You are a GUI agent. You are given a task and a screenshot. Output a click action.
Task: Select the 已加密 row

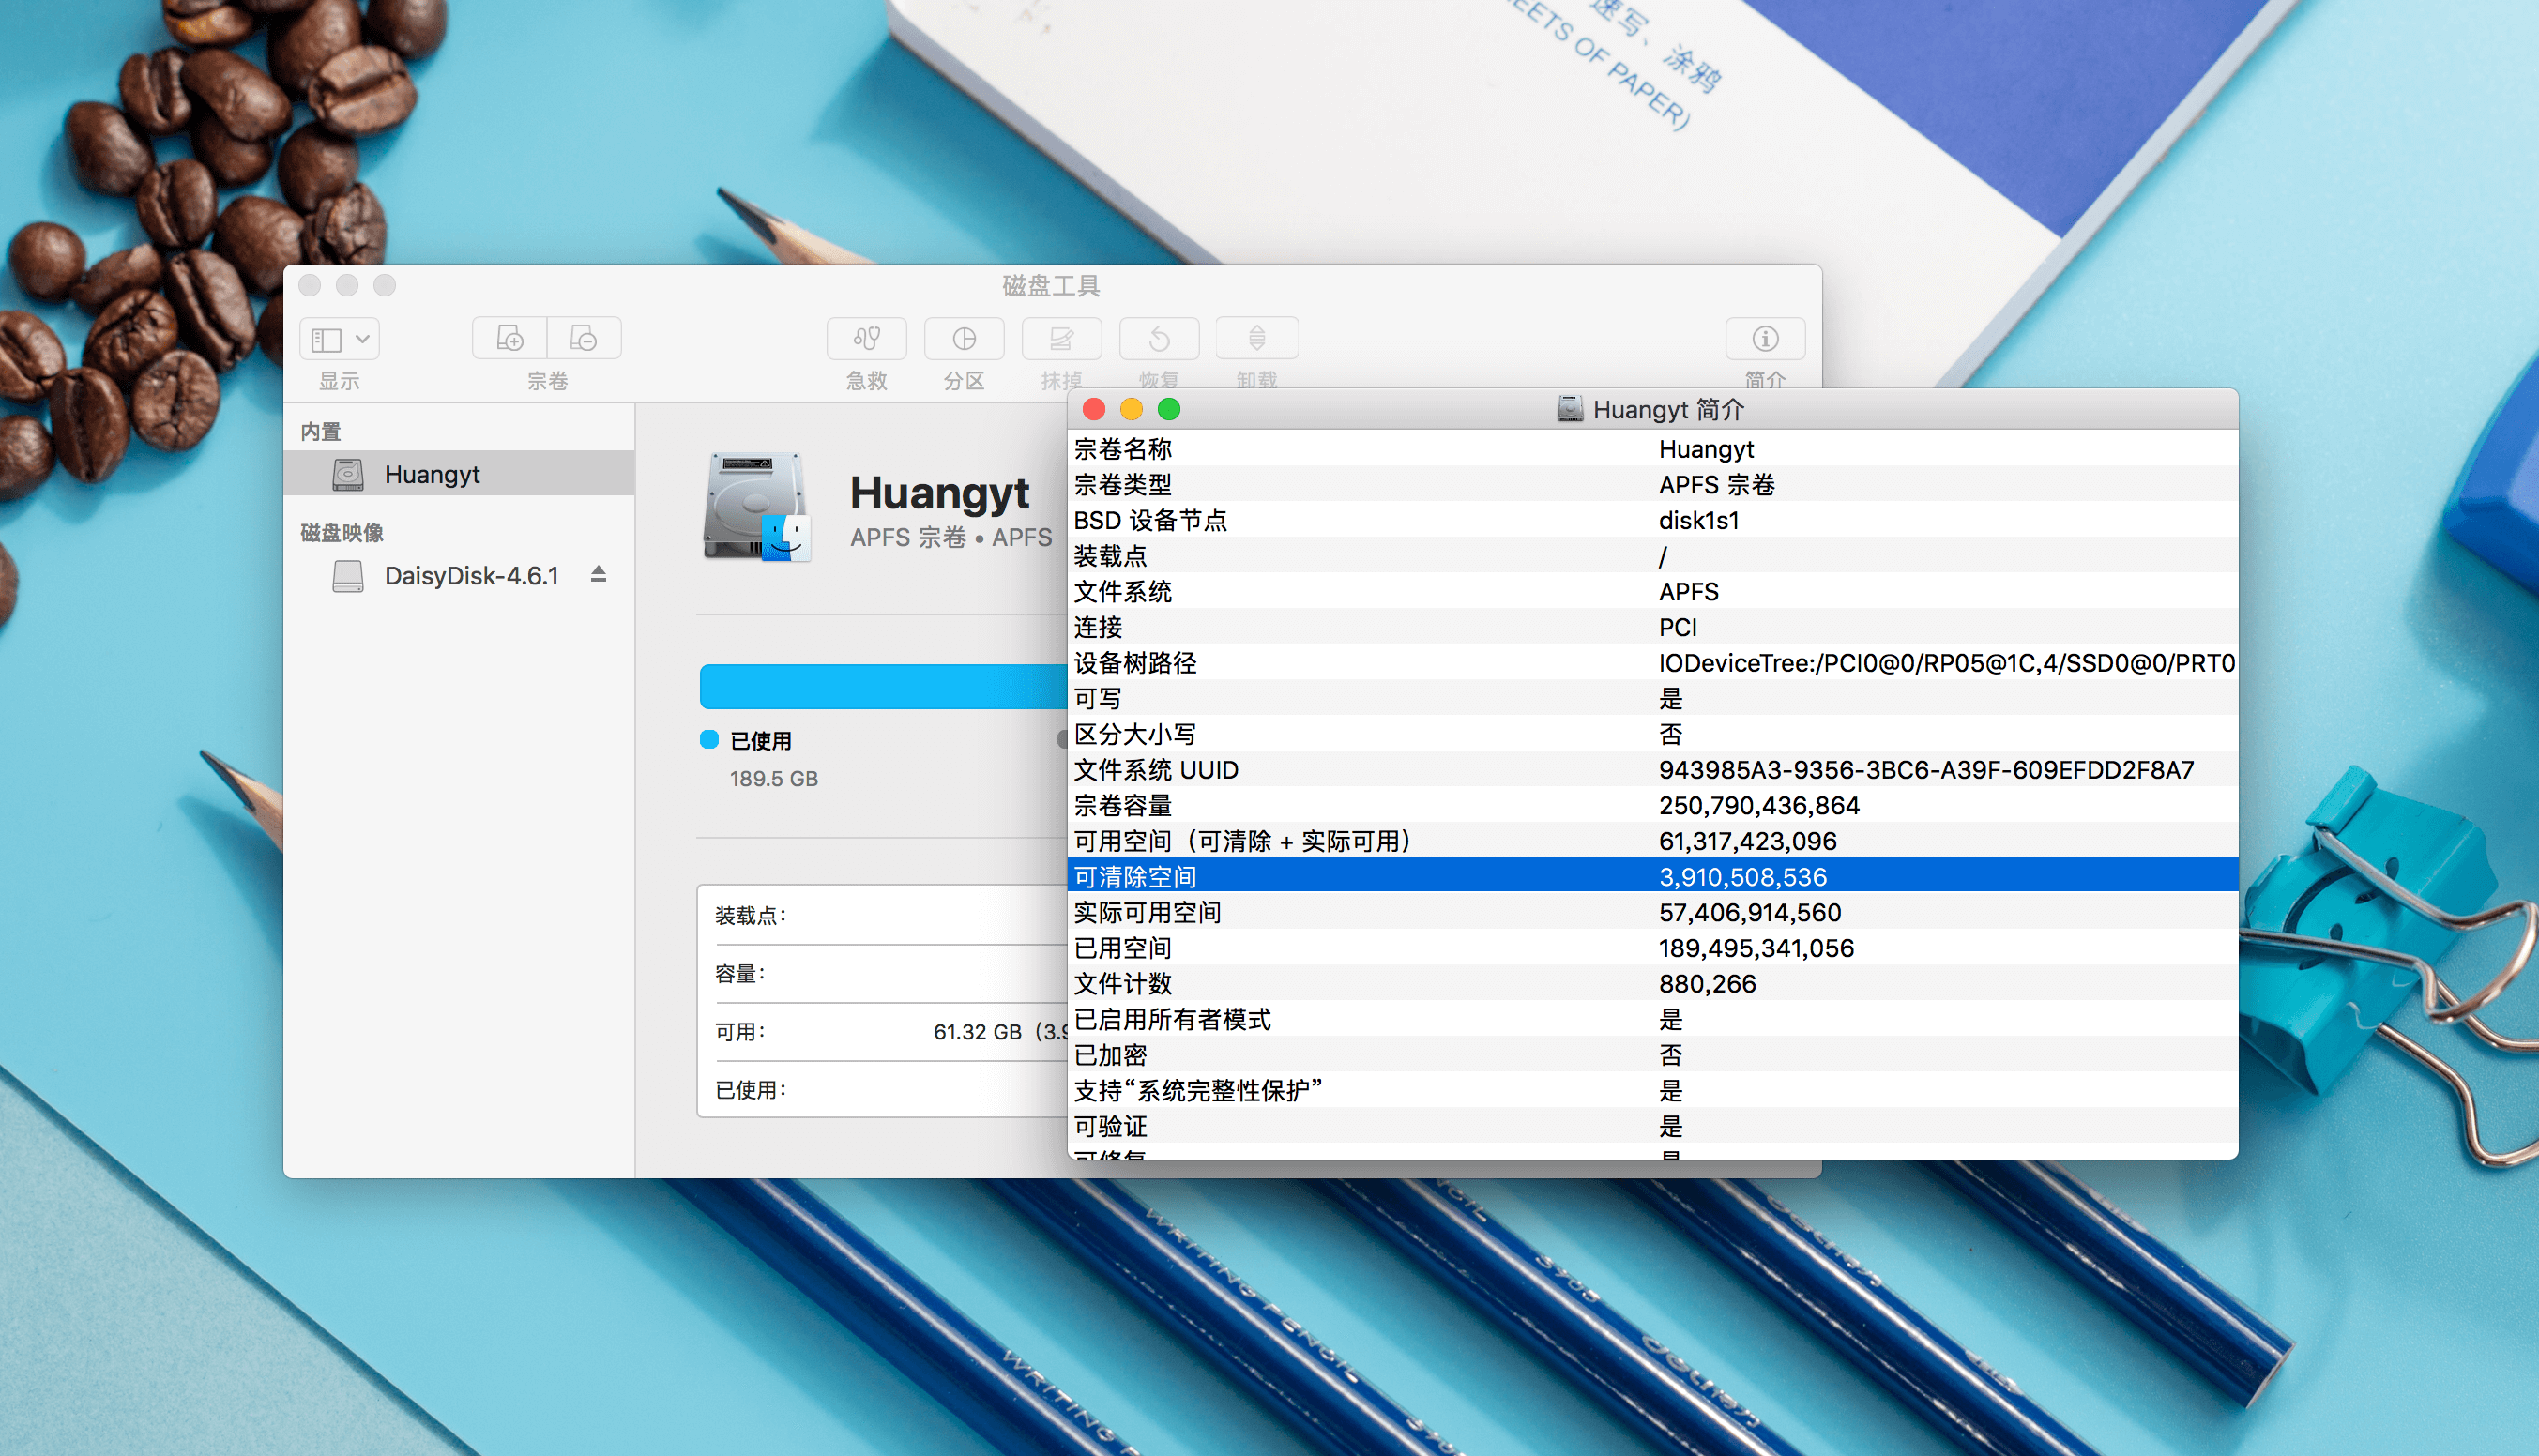pyautogui.click(x=1652, y=1056)
